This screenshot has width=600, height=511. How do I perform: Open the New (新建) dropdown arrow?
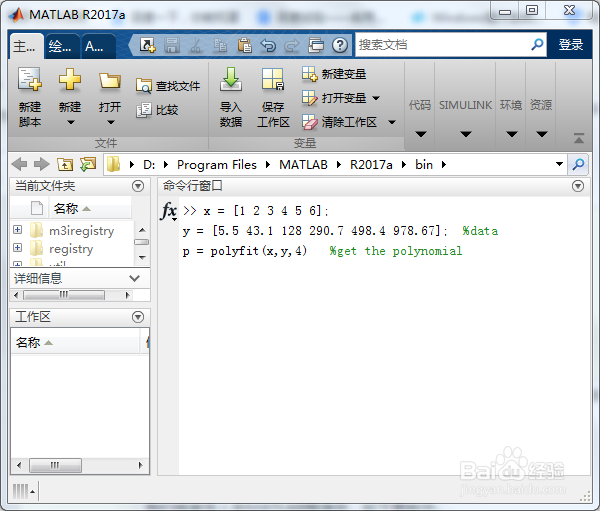pos(70,122)
